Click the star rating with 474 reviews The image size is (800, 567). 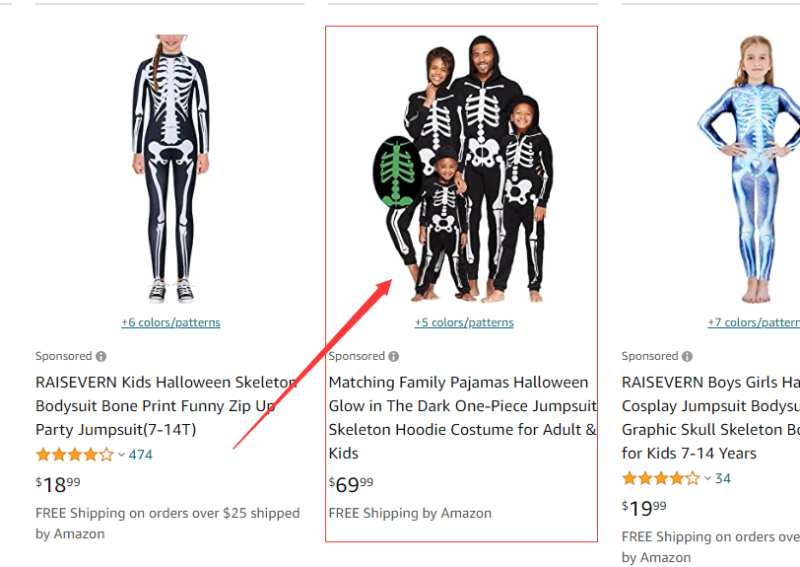click(x=75, y=455)
